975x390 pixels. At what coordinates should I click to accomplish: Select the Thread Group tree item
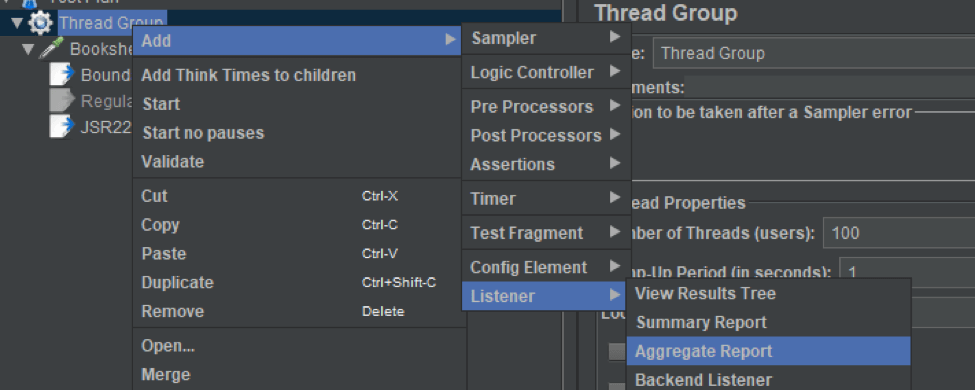(112, 24)
